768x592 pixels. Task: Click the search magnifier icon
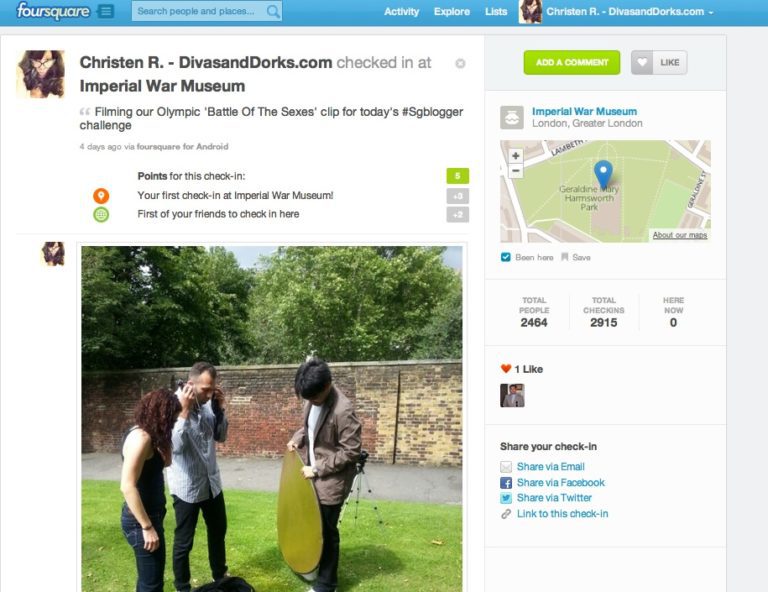click(273, 11)
